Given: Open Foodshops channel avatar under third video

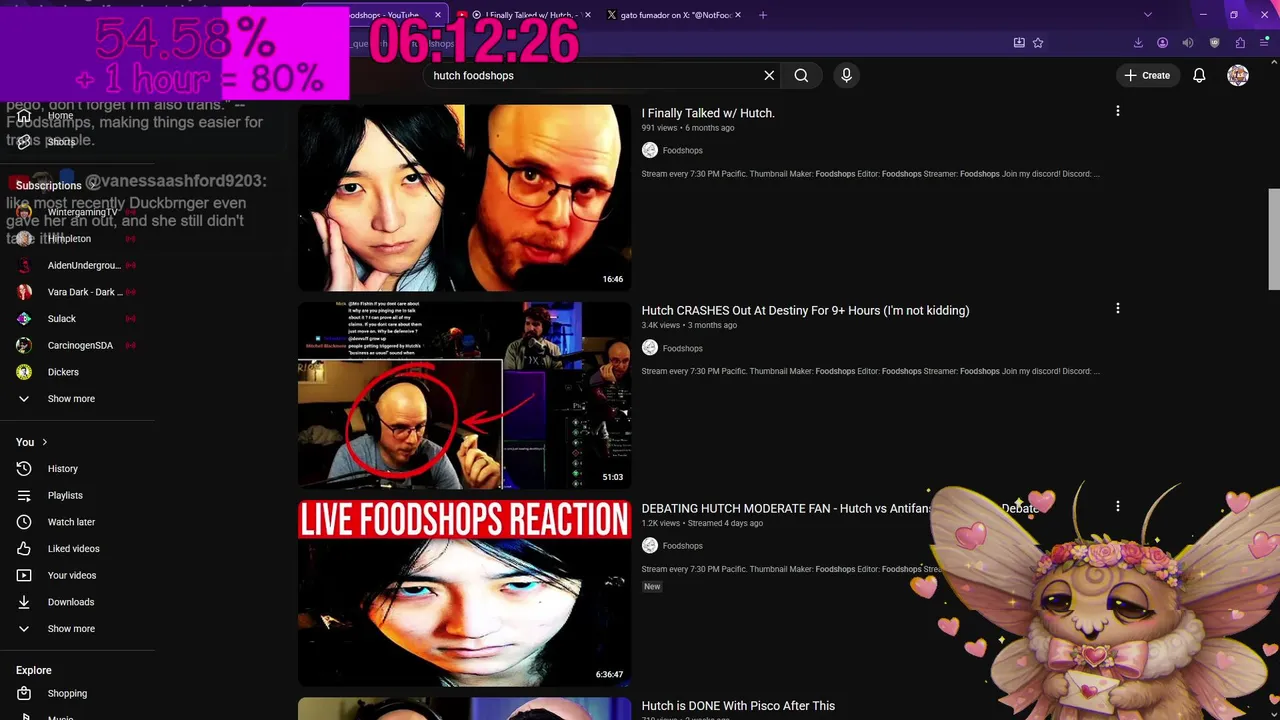Looking at the screenshot, I should 650,545.
